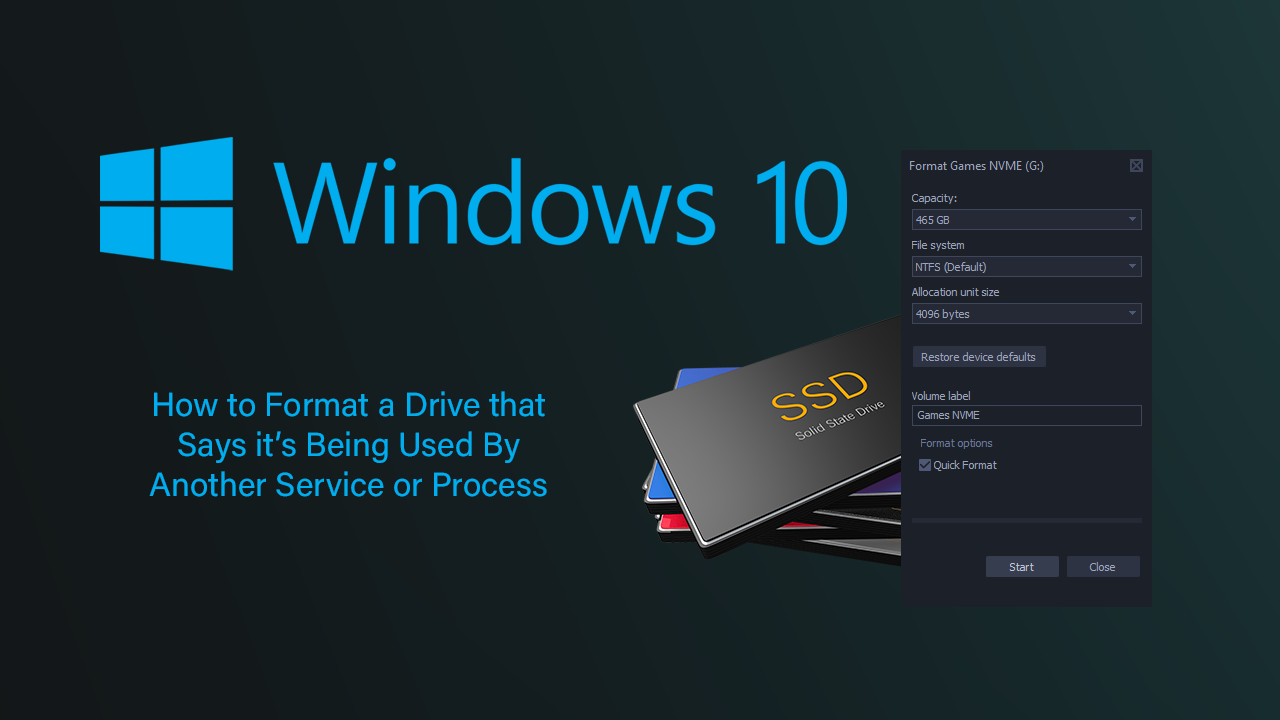
Task: Click the Windows logo icon
Action: click(166, 204)
